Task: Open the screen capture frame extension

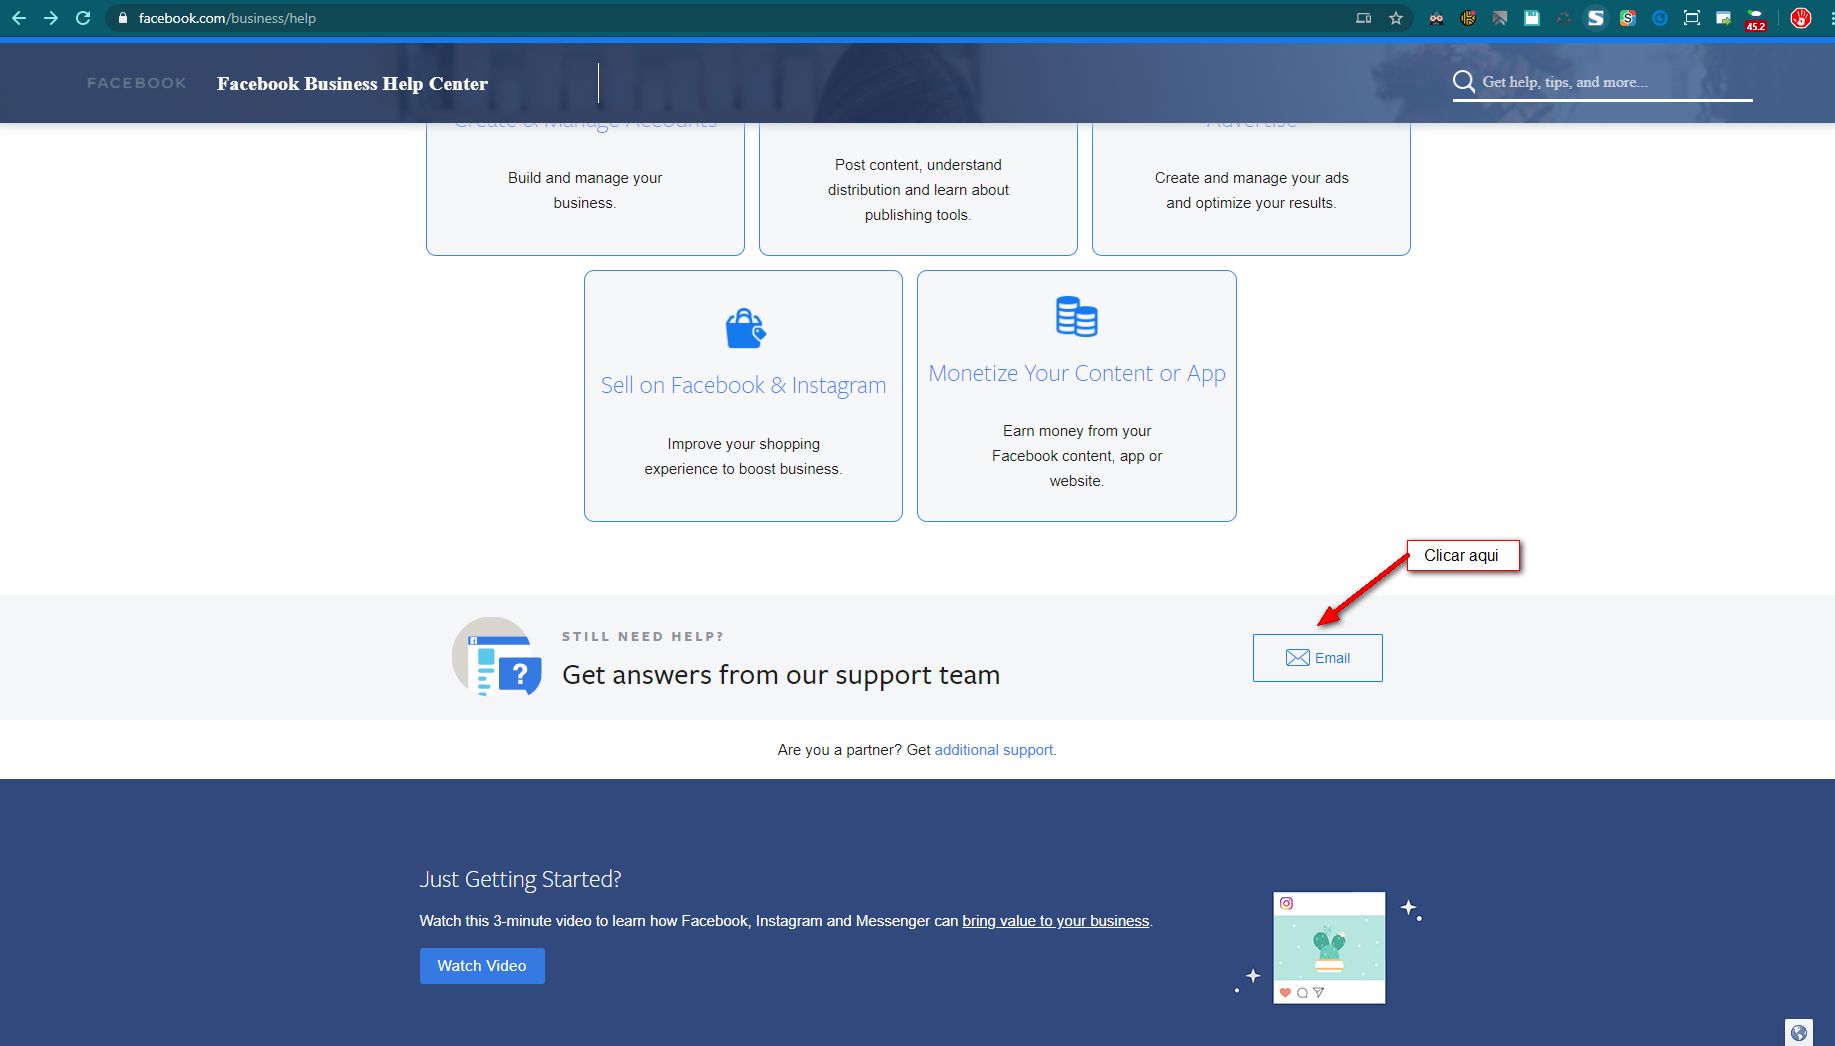Action: pyautogui.click(x=1692, y=18)
